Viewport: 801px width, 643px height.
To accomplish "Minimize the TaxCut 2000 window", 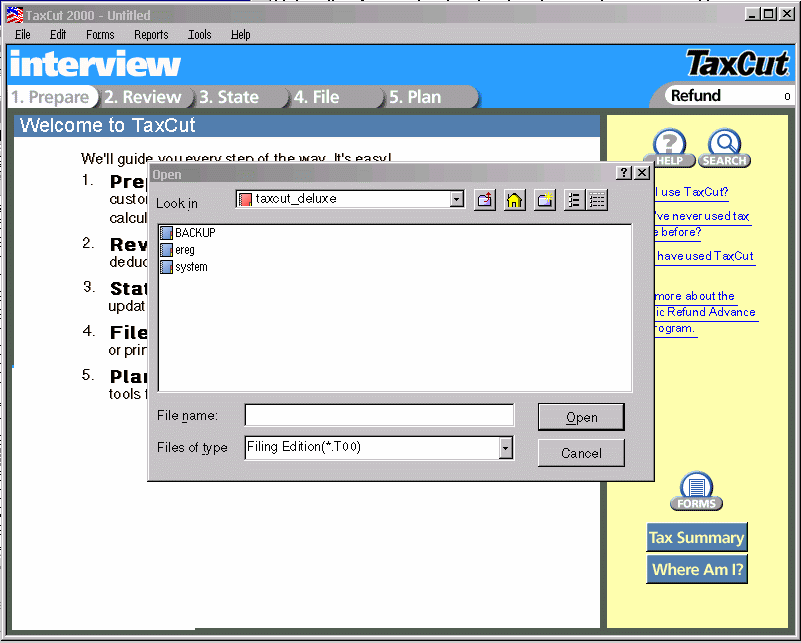I will click(751, 14).
